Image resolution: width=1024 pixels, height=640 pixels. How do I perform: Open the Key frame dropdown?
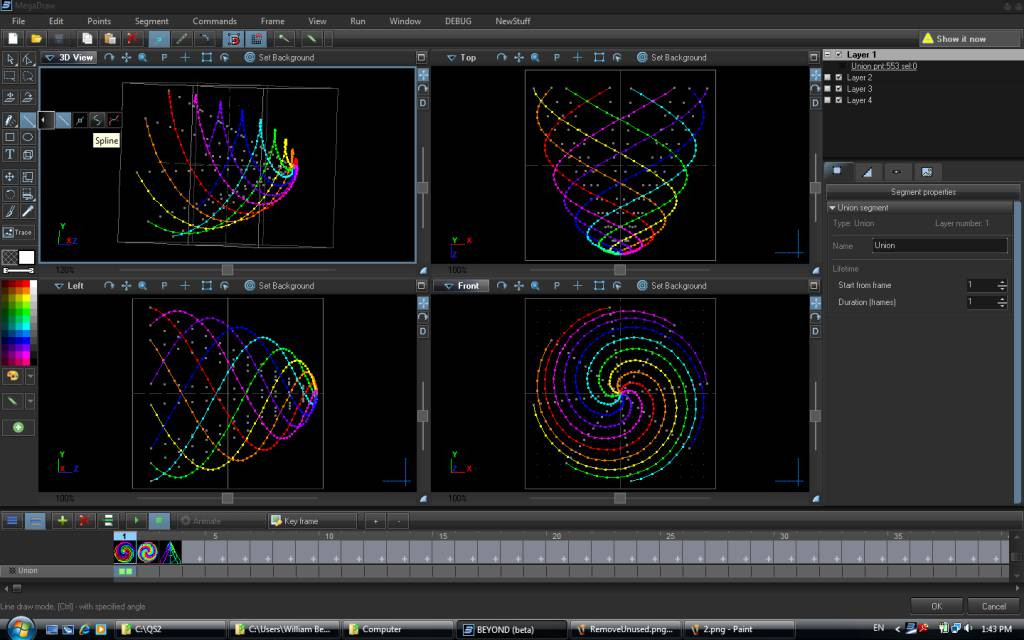pyautogui.click(x=312, y=521)
